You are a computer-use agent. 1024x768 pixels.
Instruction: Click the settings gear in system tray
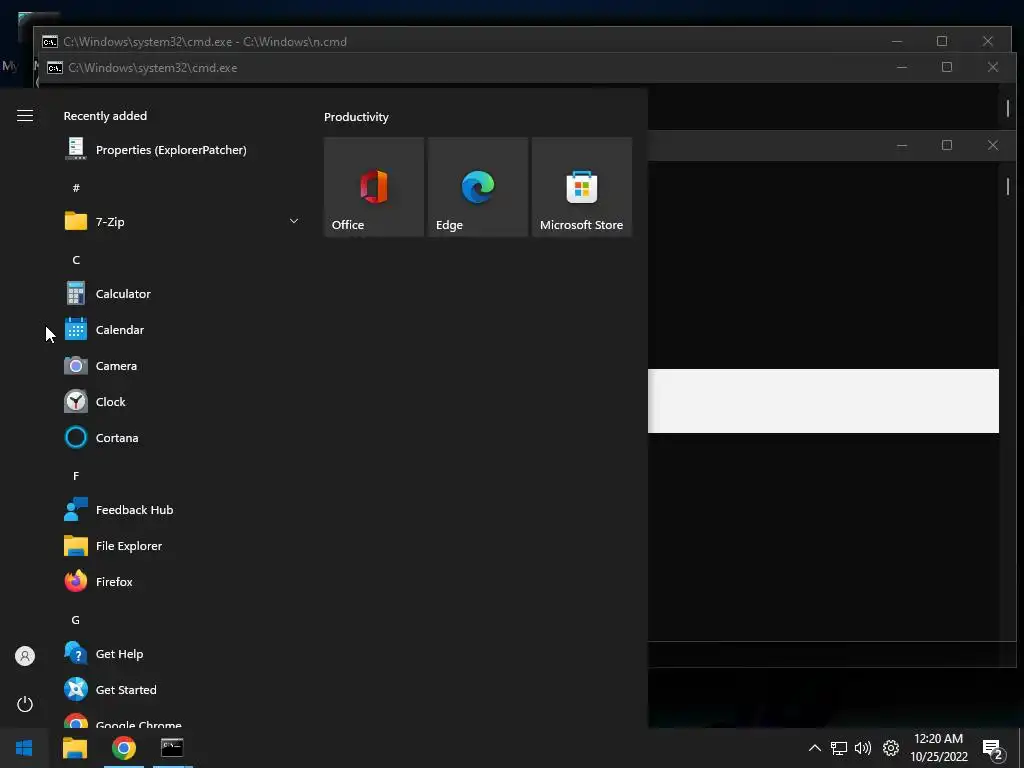click(891, 748)
